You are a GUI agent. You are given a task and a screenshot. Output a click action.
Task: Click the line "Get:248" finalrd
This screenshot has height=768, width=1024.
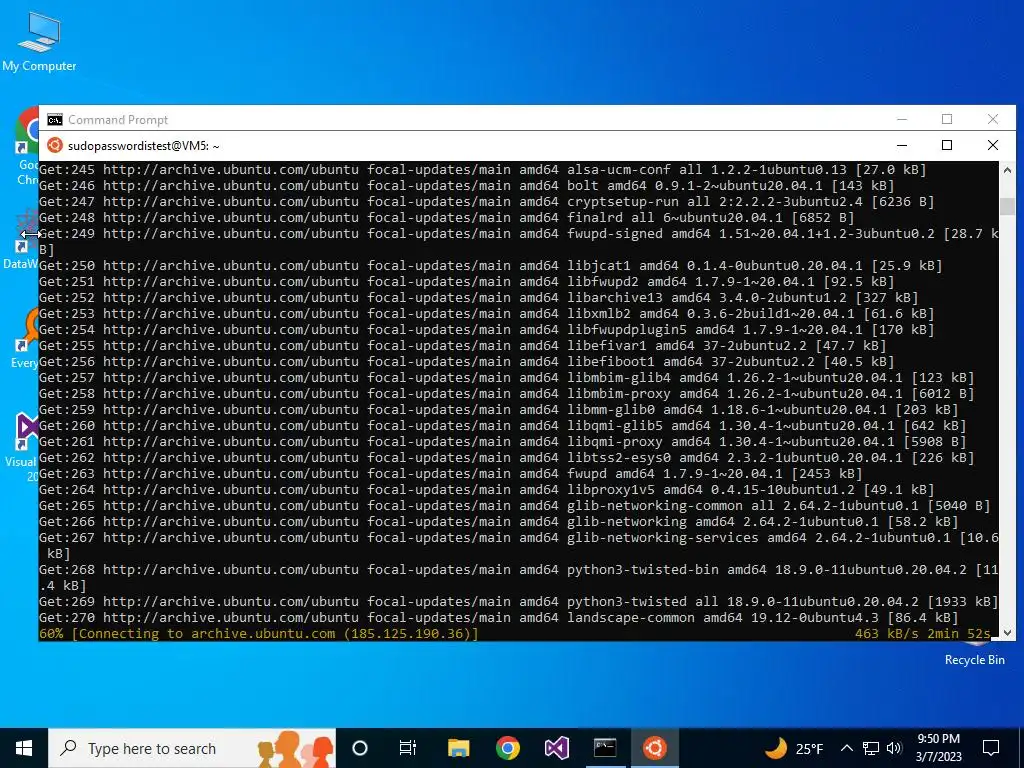[x=447, y=217]
